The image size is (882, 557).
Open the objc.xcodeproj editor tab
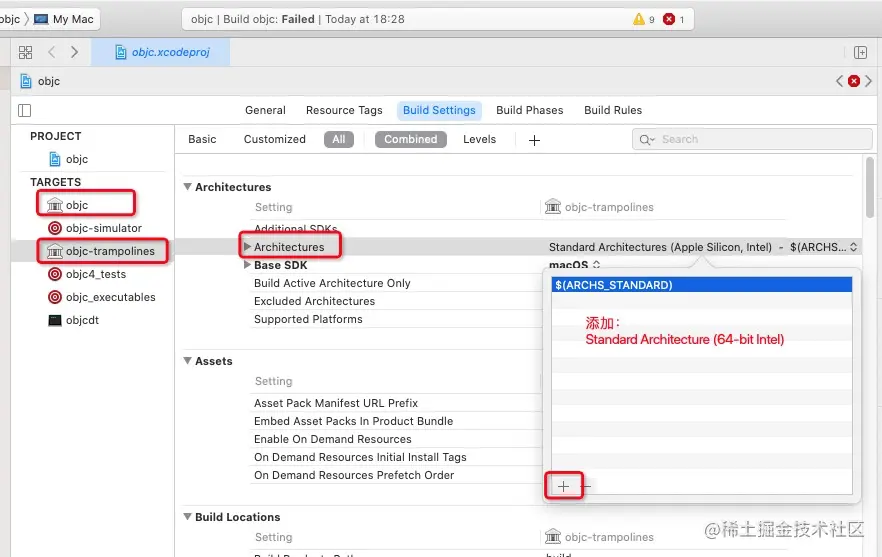click(x=161, y=52)
